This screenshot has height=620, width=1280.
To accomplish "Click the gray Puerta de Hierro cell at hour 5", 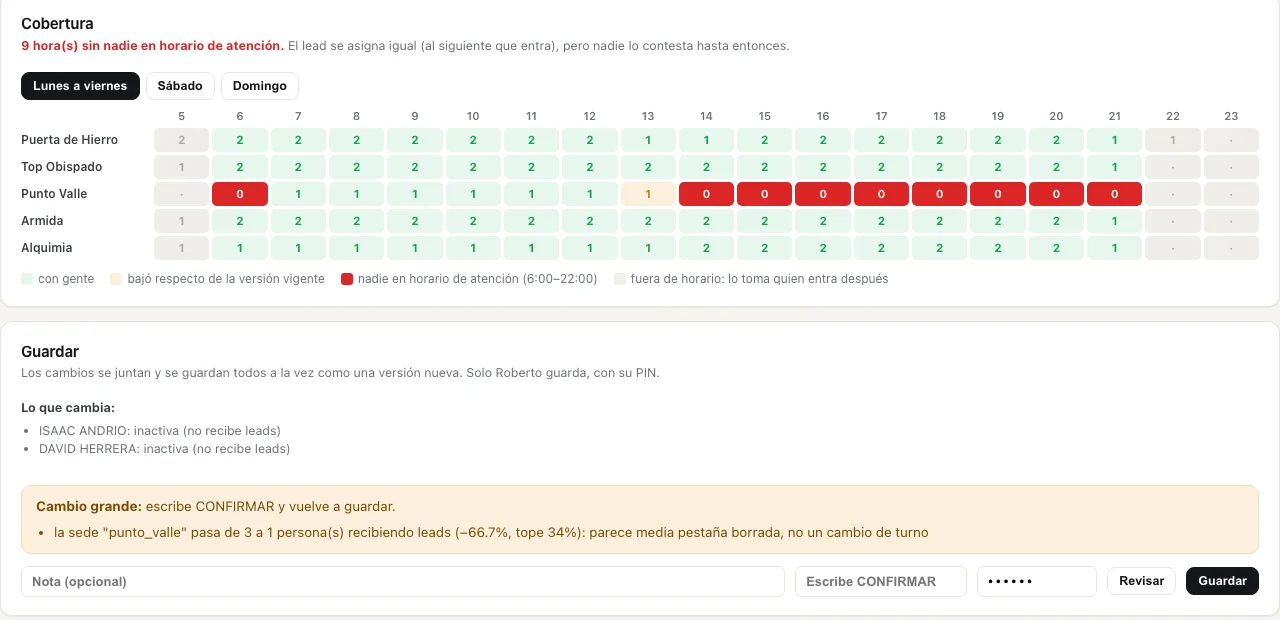I will tap(181, 140).
